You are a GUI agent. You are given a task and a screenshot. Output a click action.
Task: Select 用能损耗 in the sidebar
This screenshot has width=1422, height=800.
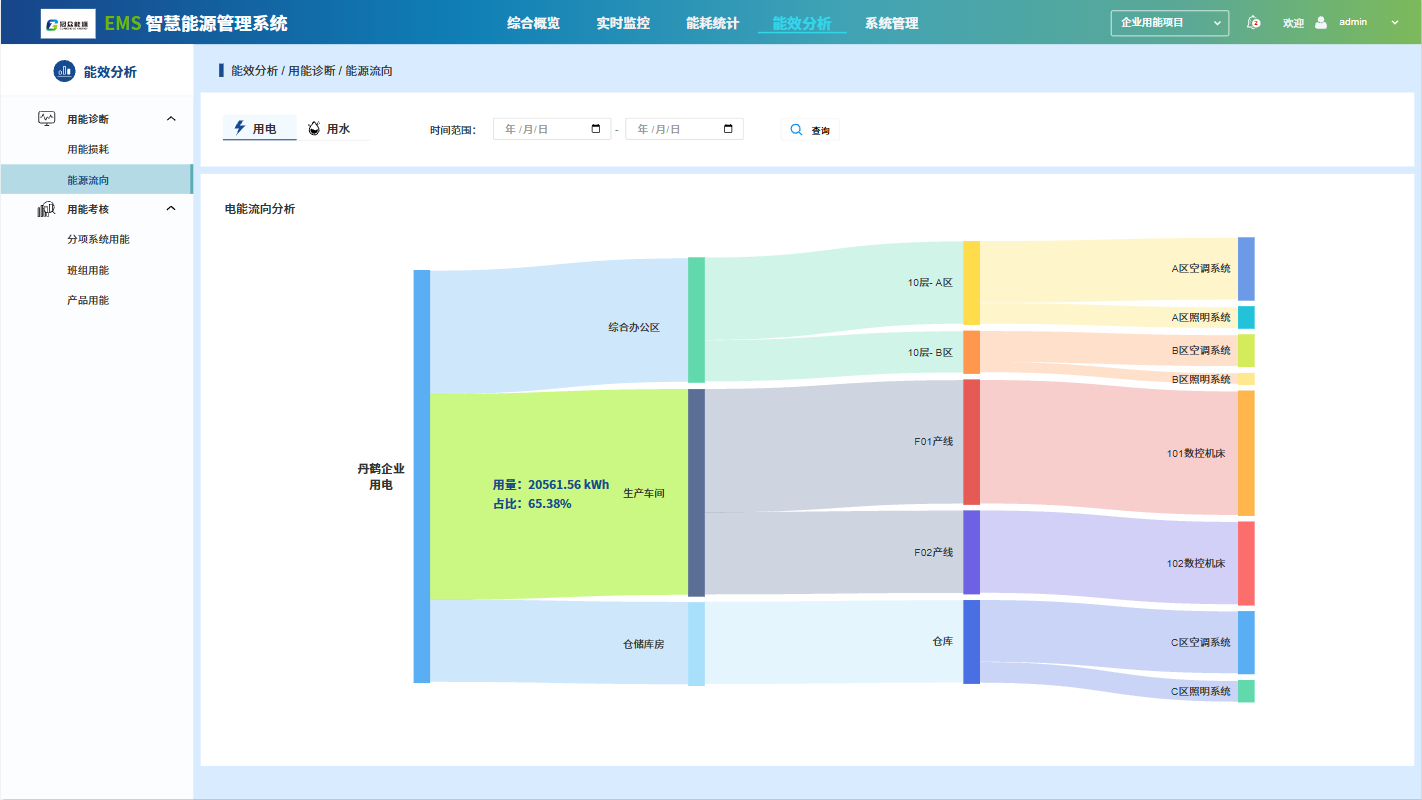[88, 149]
